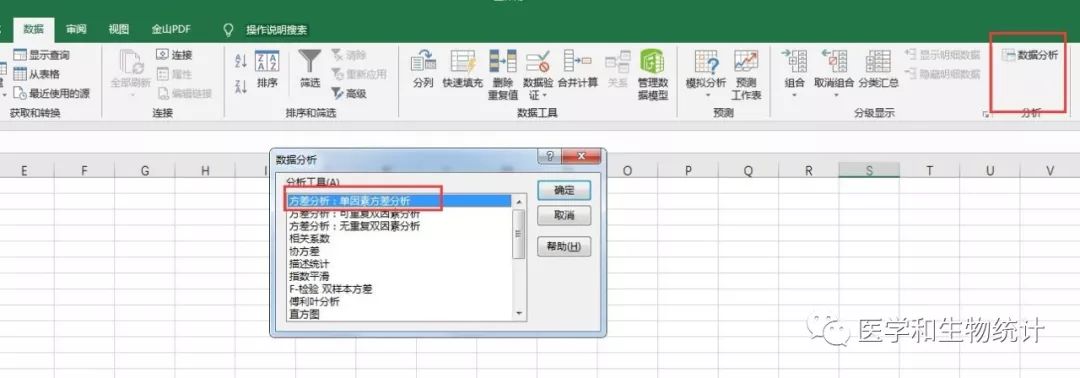Toggle the Filter (筛选) funnel
This screenshot has height=378, width=1080.
(310, 69)
